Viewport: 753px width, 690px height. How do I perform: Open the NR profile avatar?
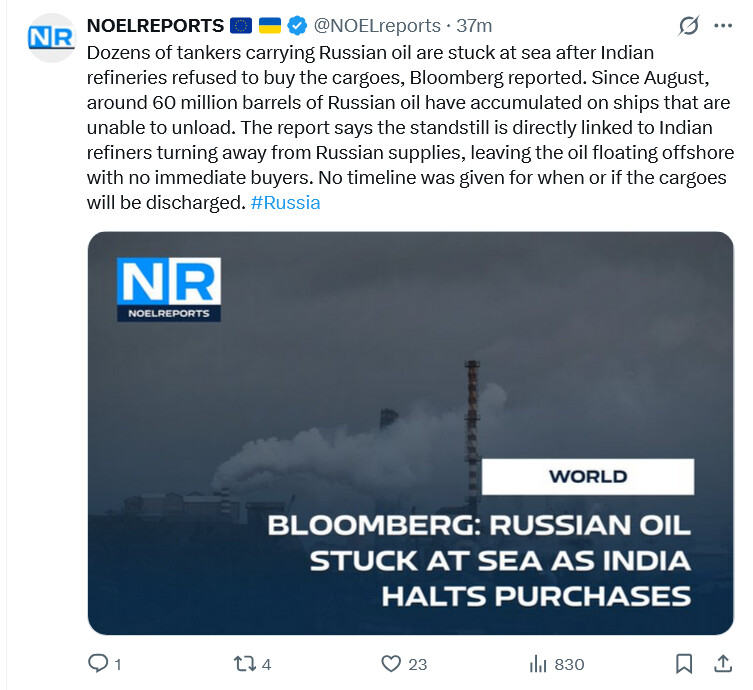click(x=50, y=39)
